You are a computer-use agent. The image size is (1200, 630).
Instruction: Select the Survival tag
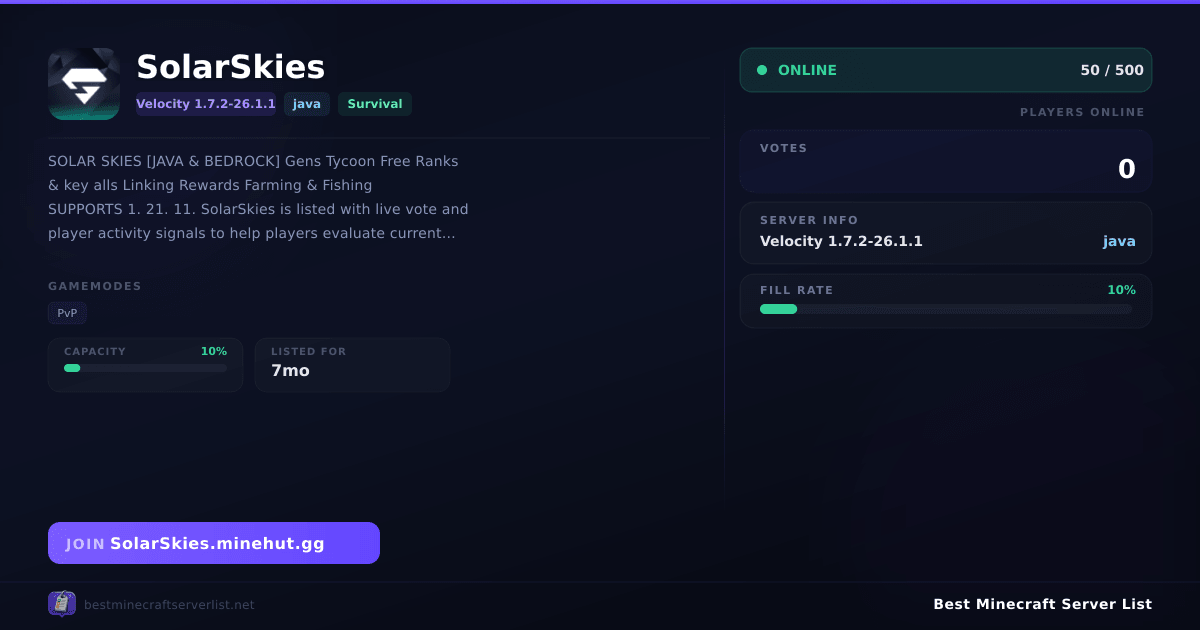(x=375, y=104)
